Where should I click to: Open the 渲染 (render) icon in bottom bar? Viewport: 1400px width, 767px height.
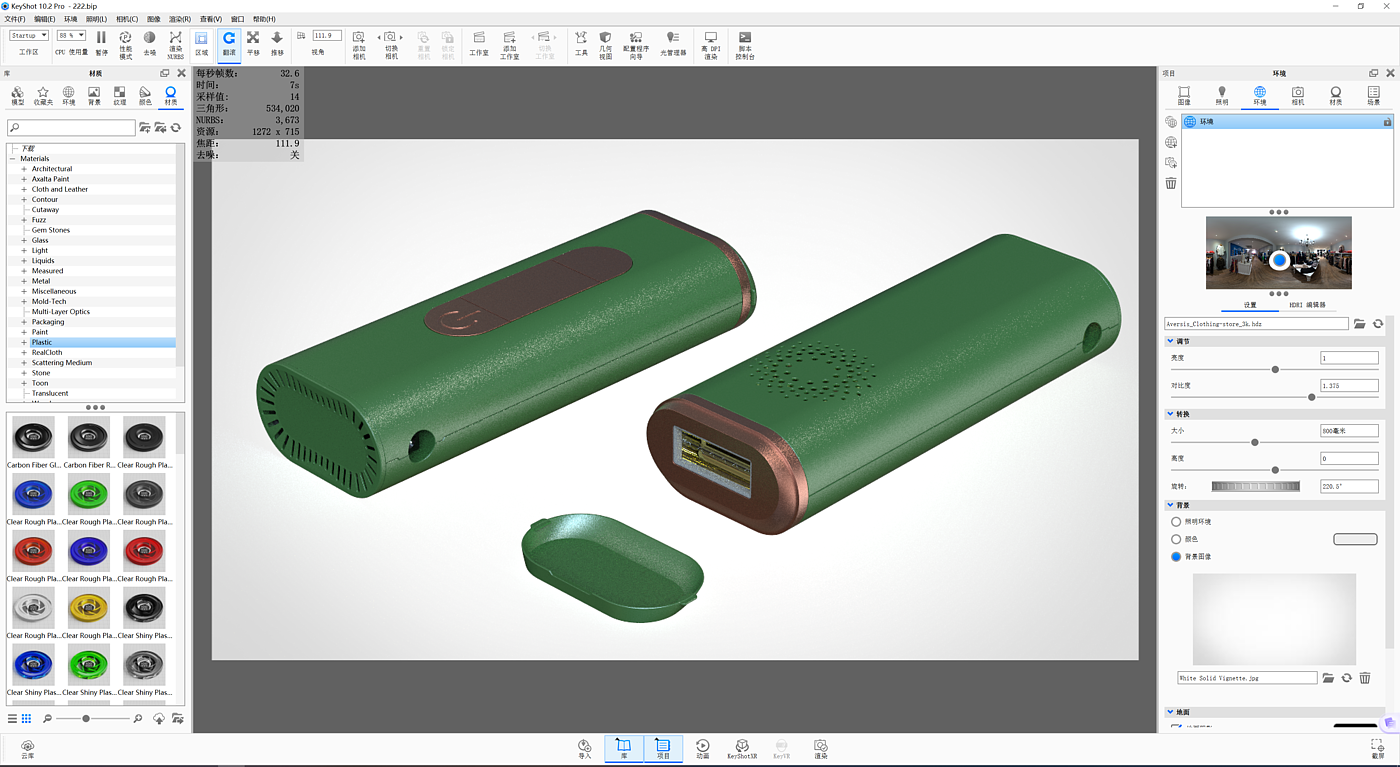[820, 747]
